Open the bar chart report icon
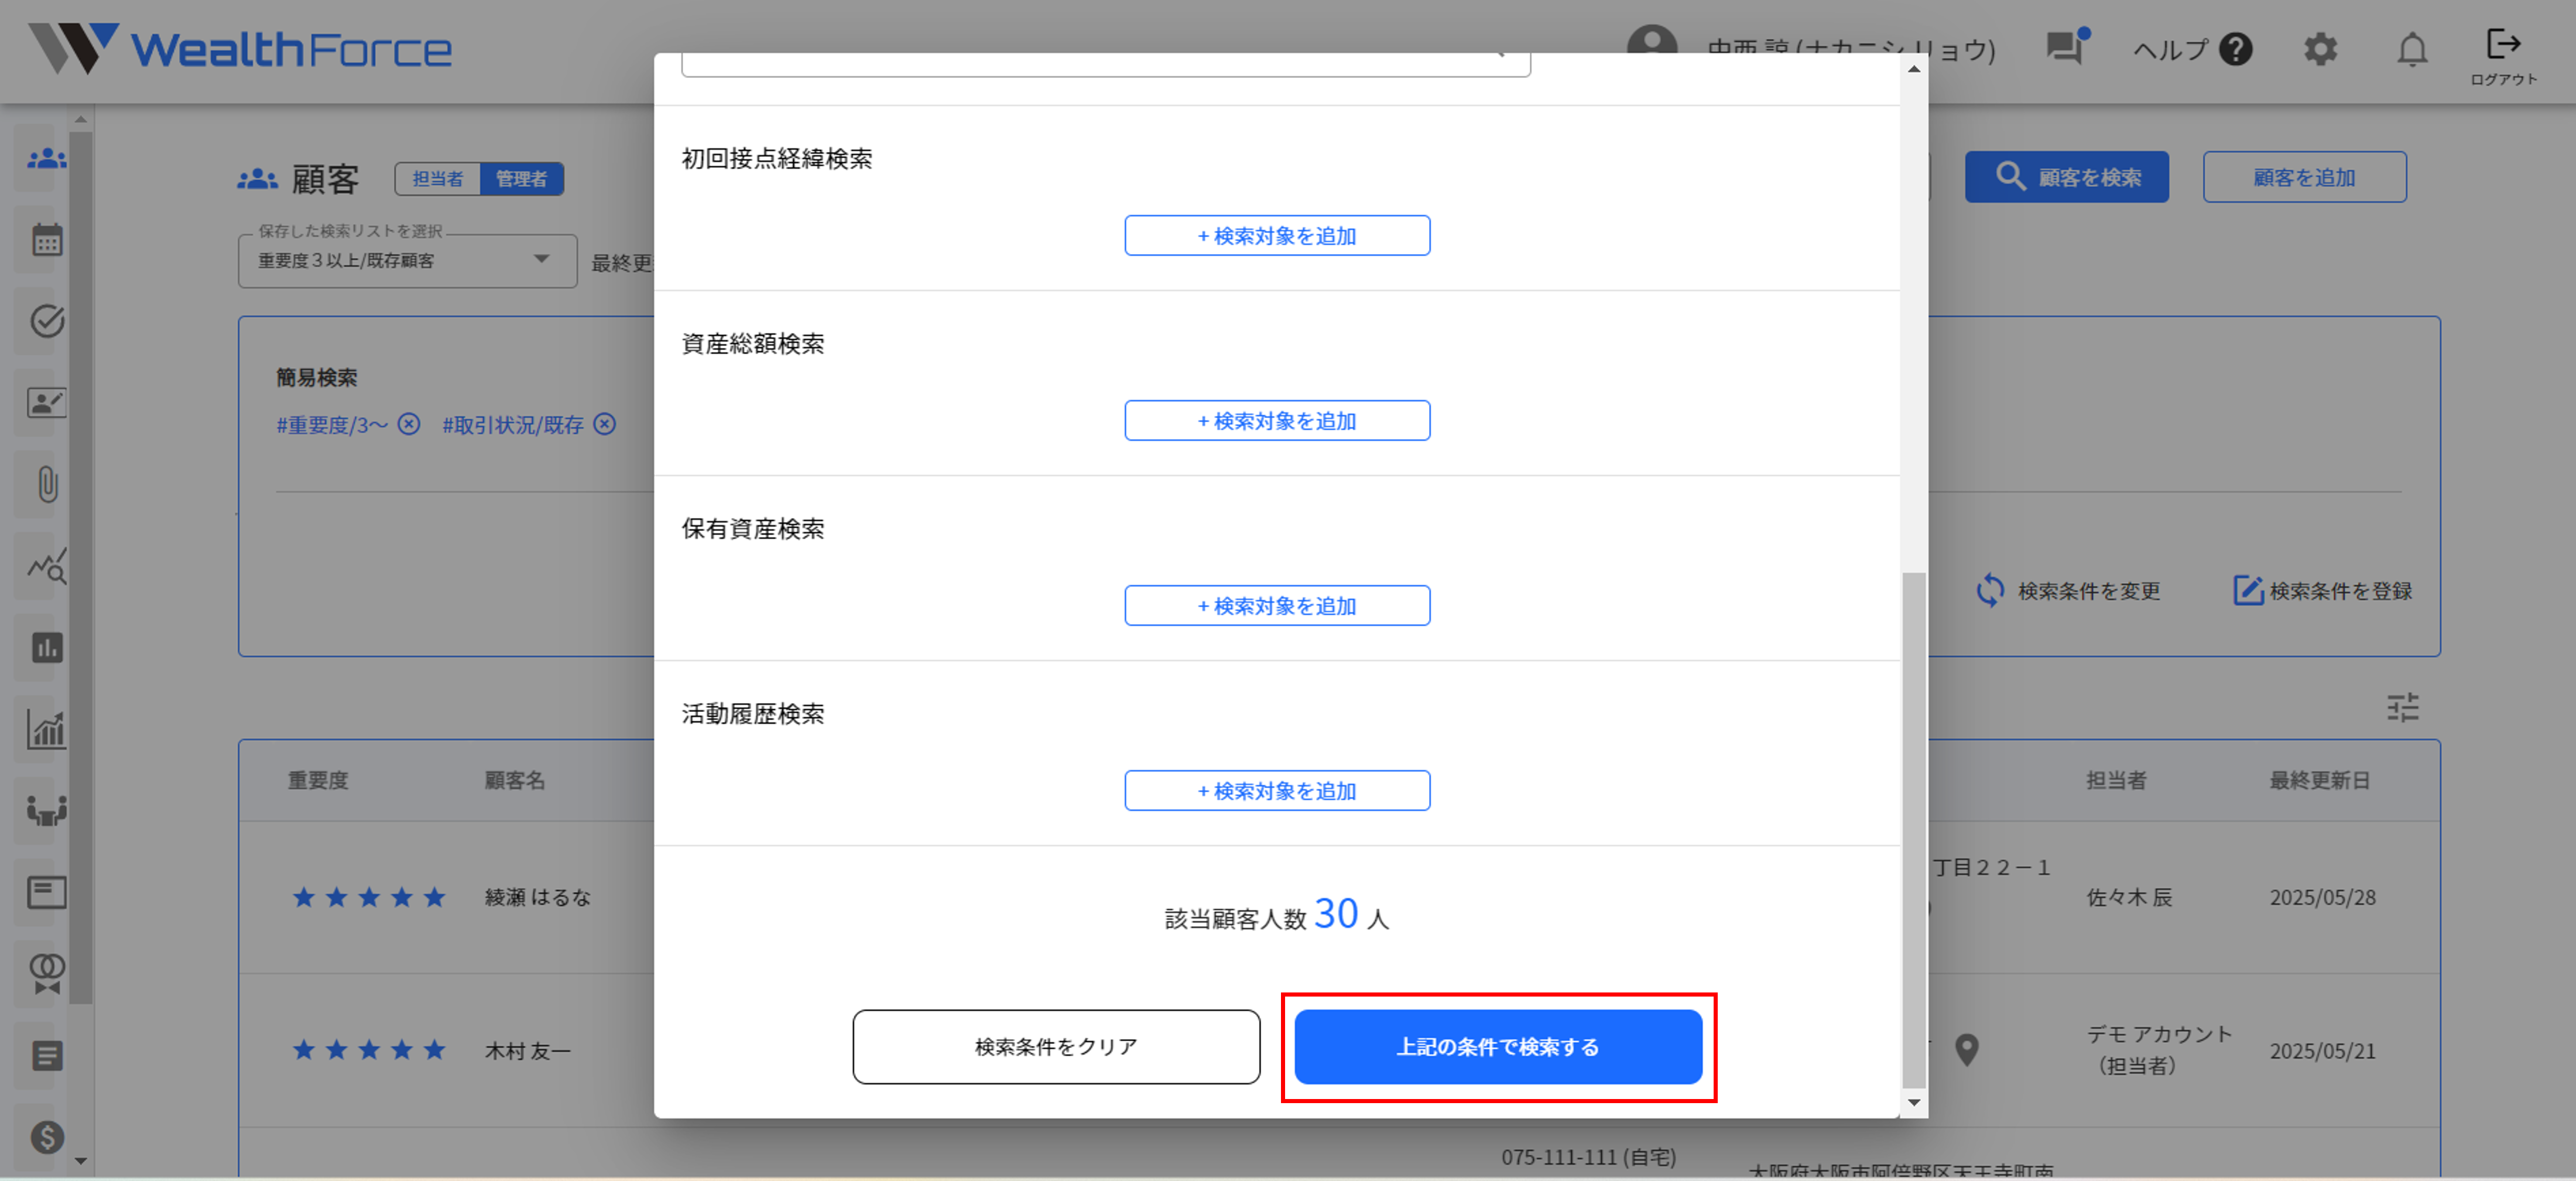Screen dimensions: 2576x1181 46,648
